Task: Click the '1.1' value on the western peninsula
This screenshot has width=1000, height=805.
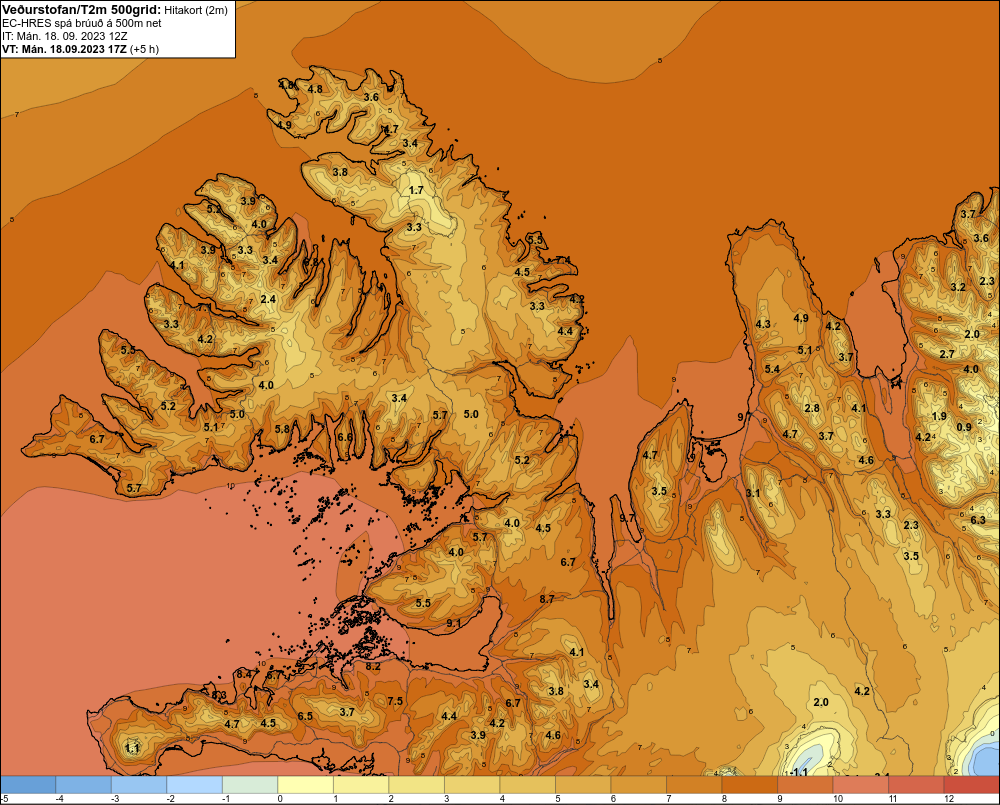Action: coord(132,748)
